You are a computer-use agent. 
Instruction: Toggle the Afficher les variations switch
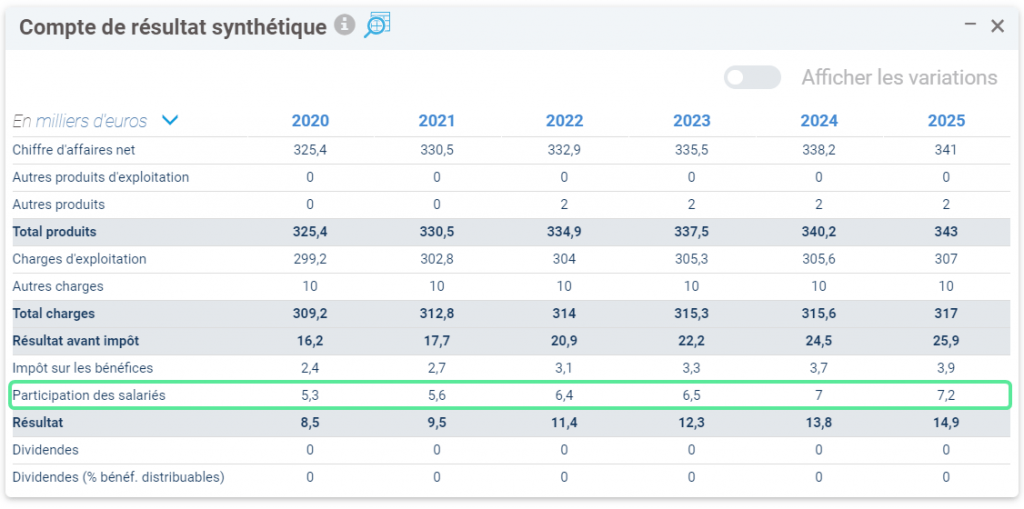[752, 78]
